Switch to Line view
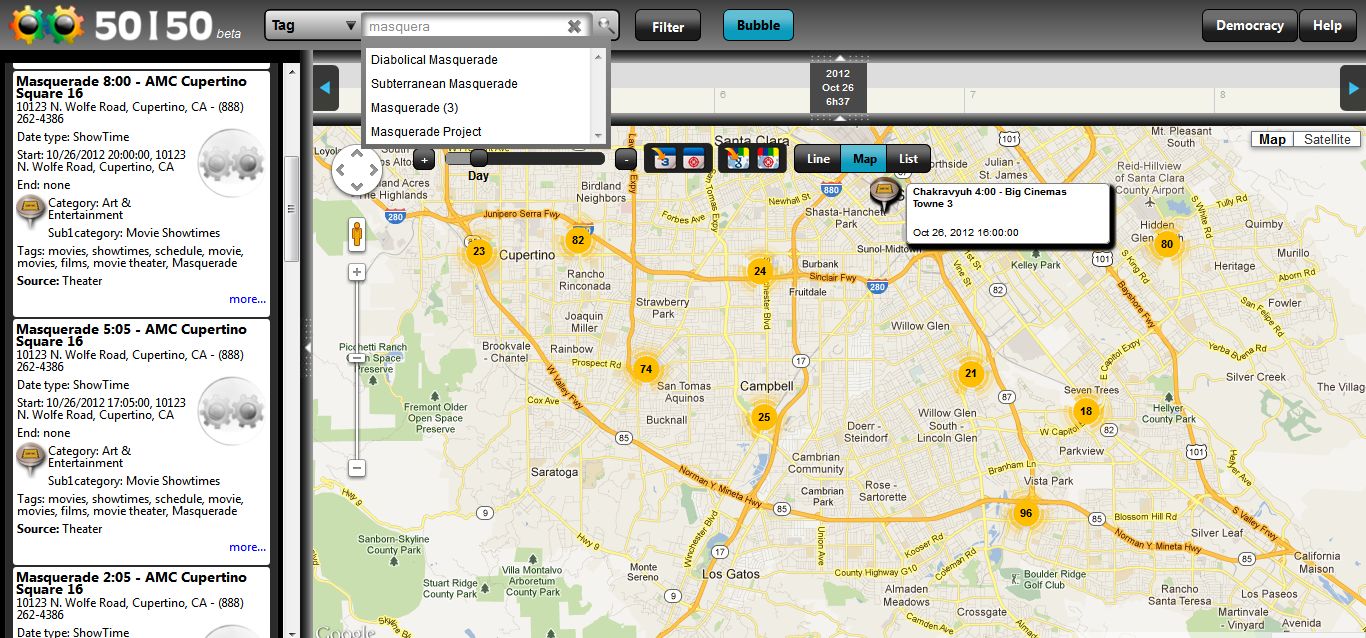The width and height of the screenshot is (1366, 638). click(818, 159)
